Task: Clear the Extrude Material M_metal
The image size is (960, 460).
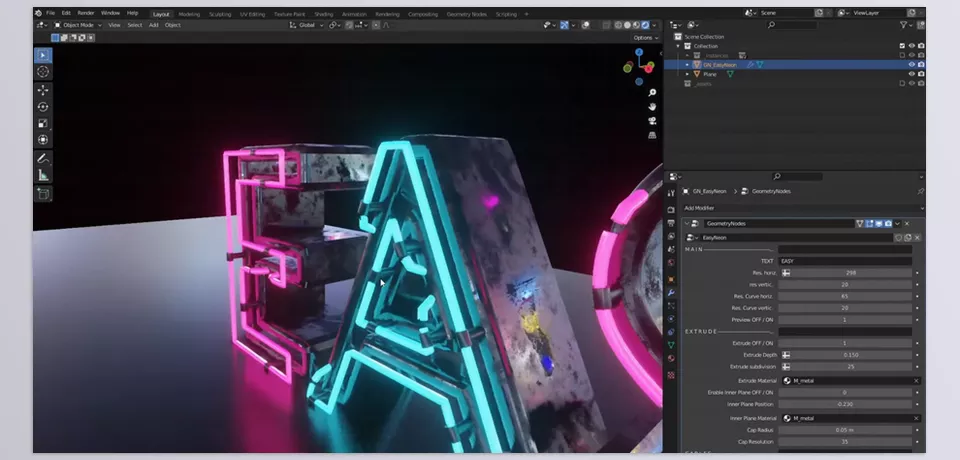Action: 916,381
